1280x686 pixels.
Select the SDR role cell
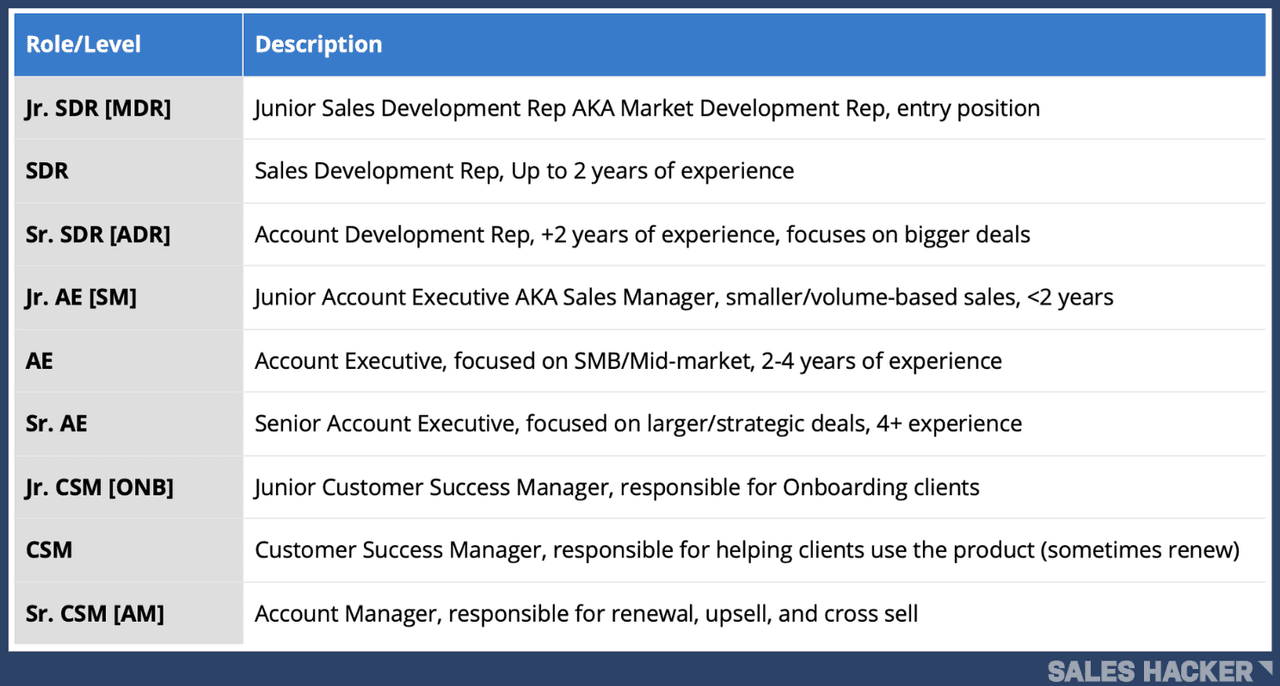pyautogui.click(x=47, y=171)
